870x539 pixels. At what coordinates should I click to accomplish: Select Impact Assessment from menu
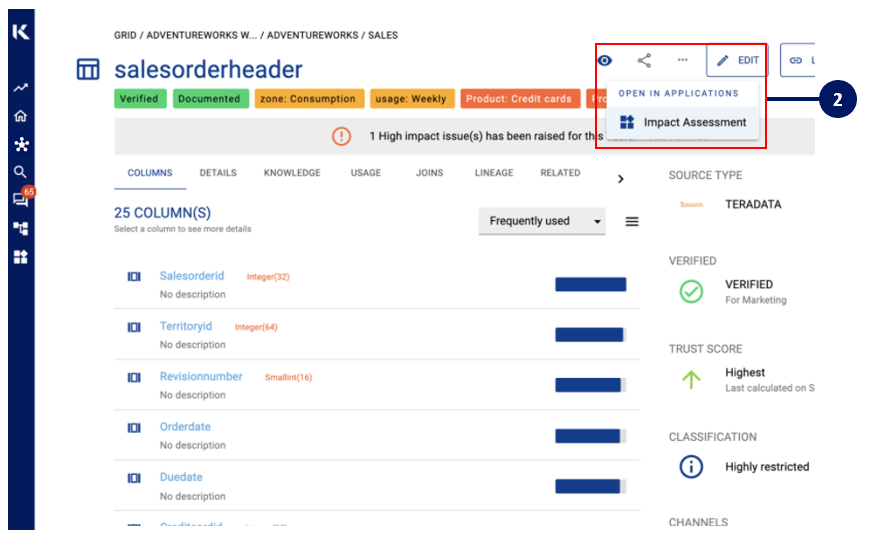tap(683, 122)
